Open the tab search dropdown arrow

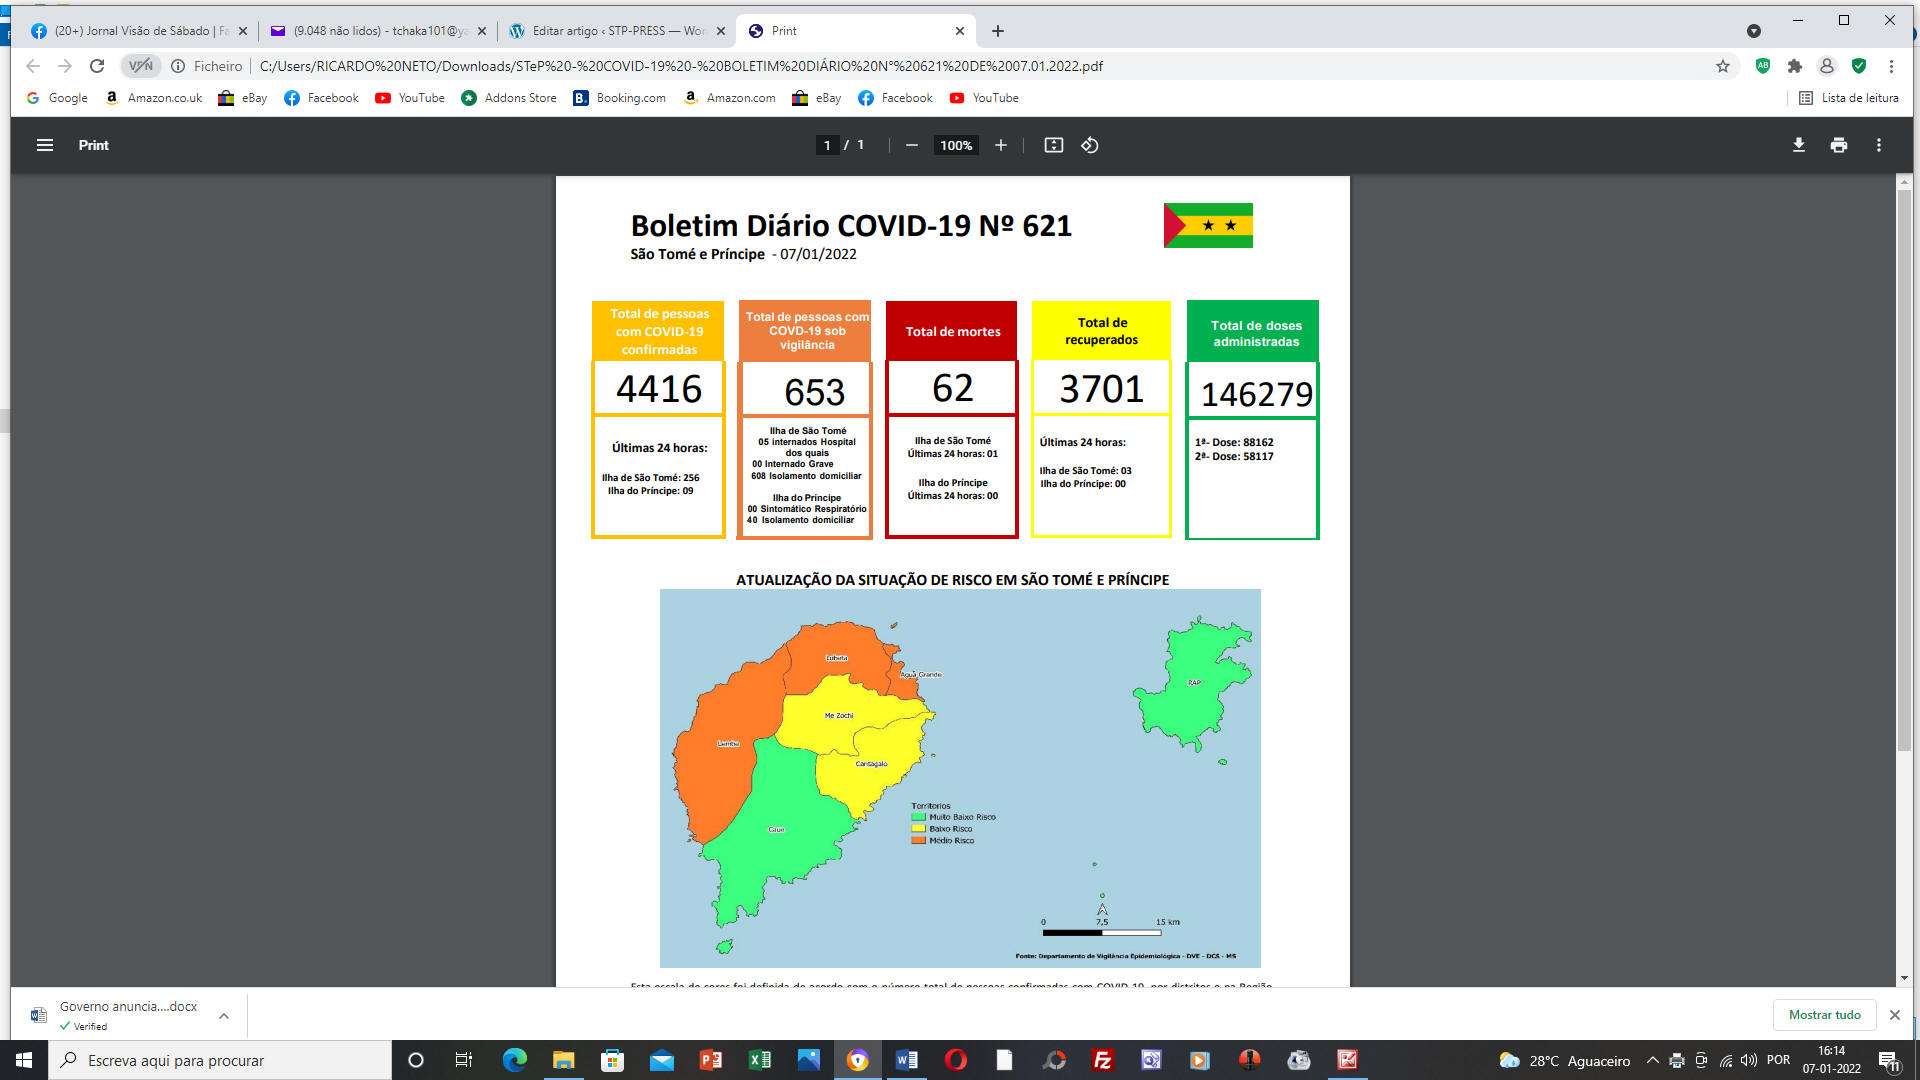click(x=1753, y=31)
